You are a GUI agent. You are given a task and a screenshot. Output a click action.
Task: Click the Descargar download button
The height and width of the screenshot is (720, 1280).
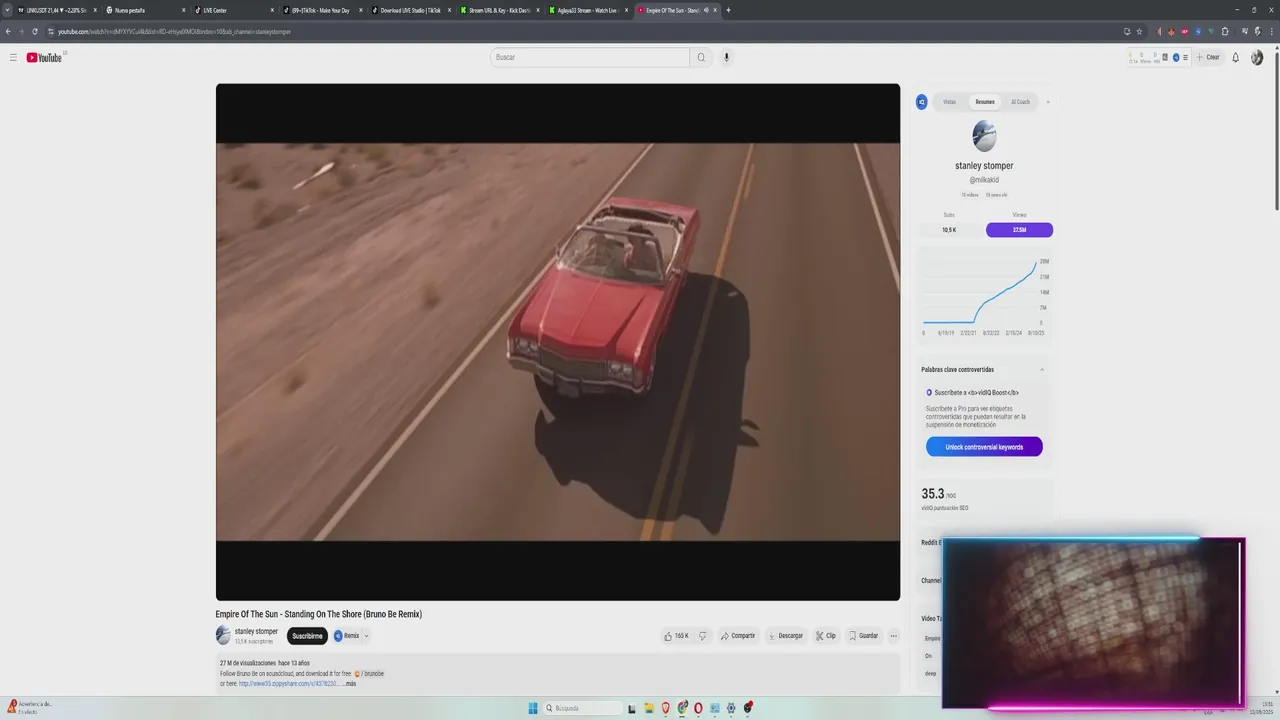pos(786,636)
